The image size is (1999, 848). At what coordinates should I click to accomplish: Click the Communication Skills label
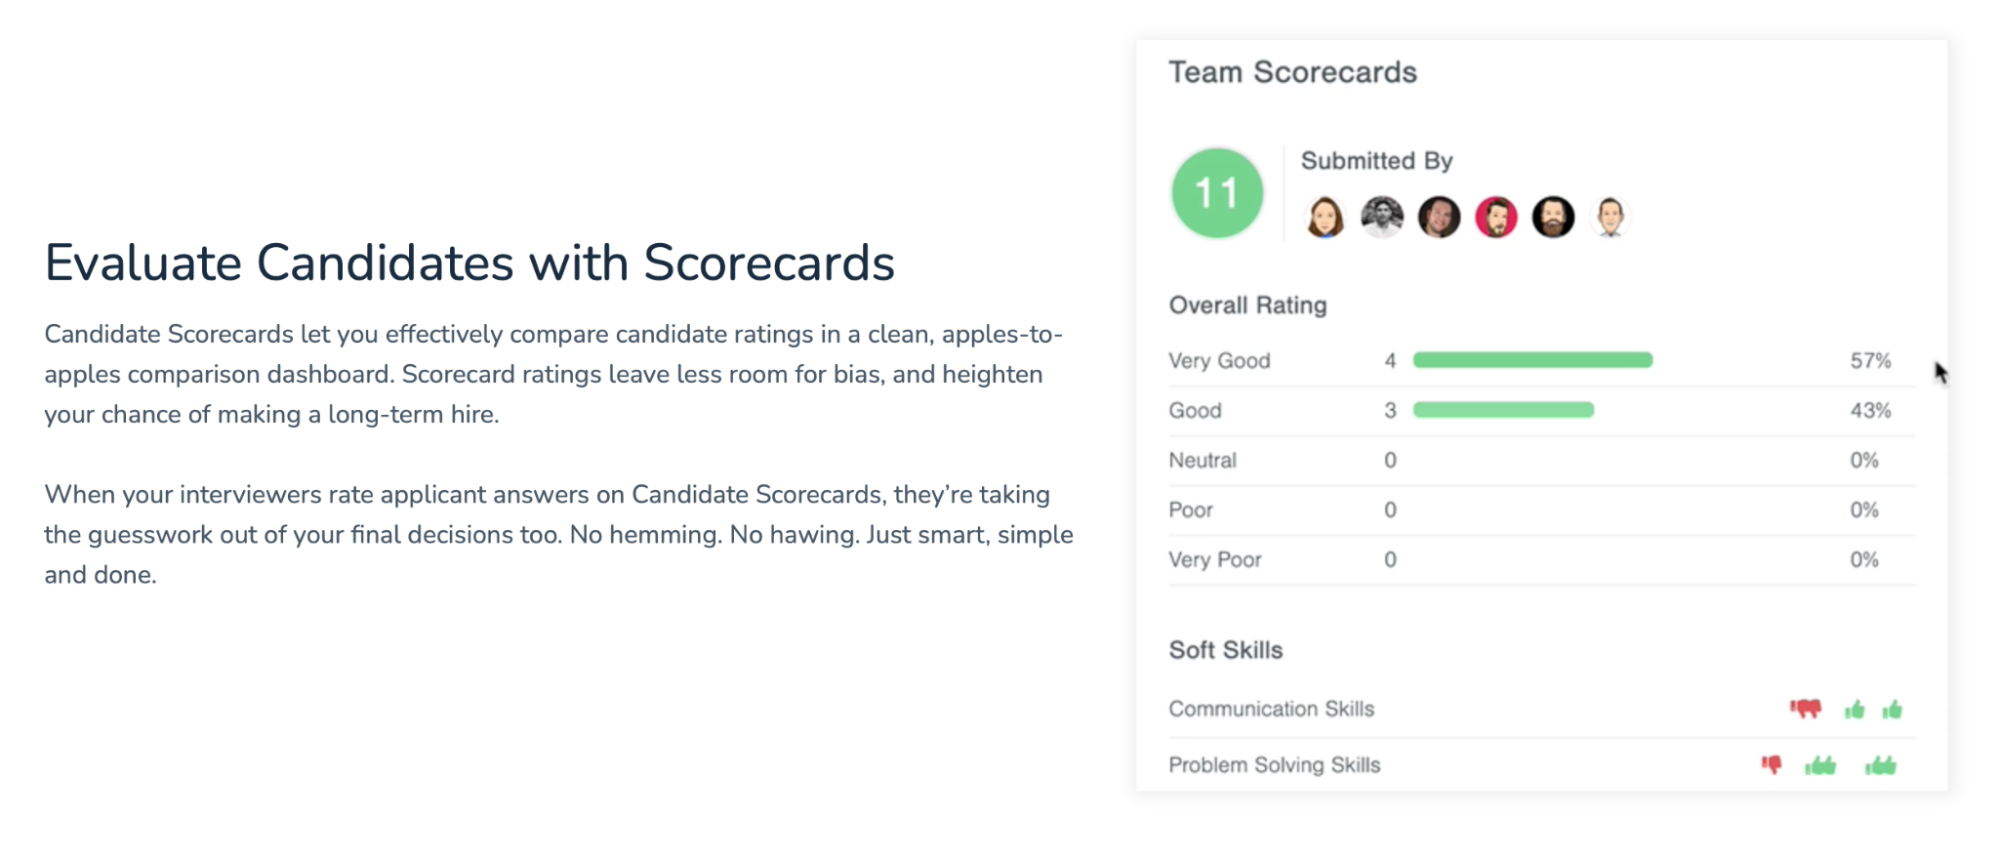1271,709
